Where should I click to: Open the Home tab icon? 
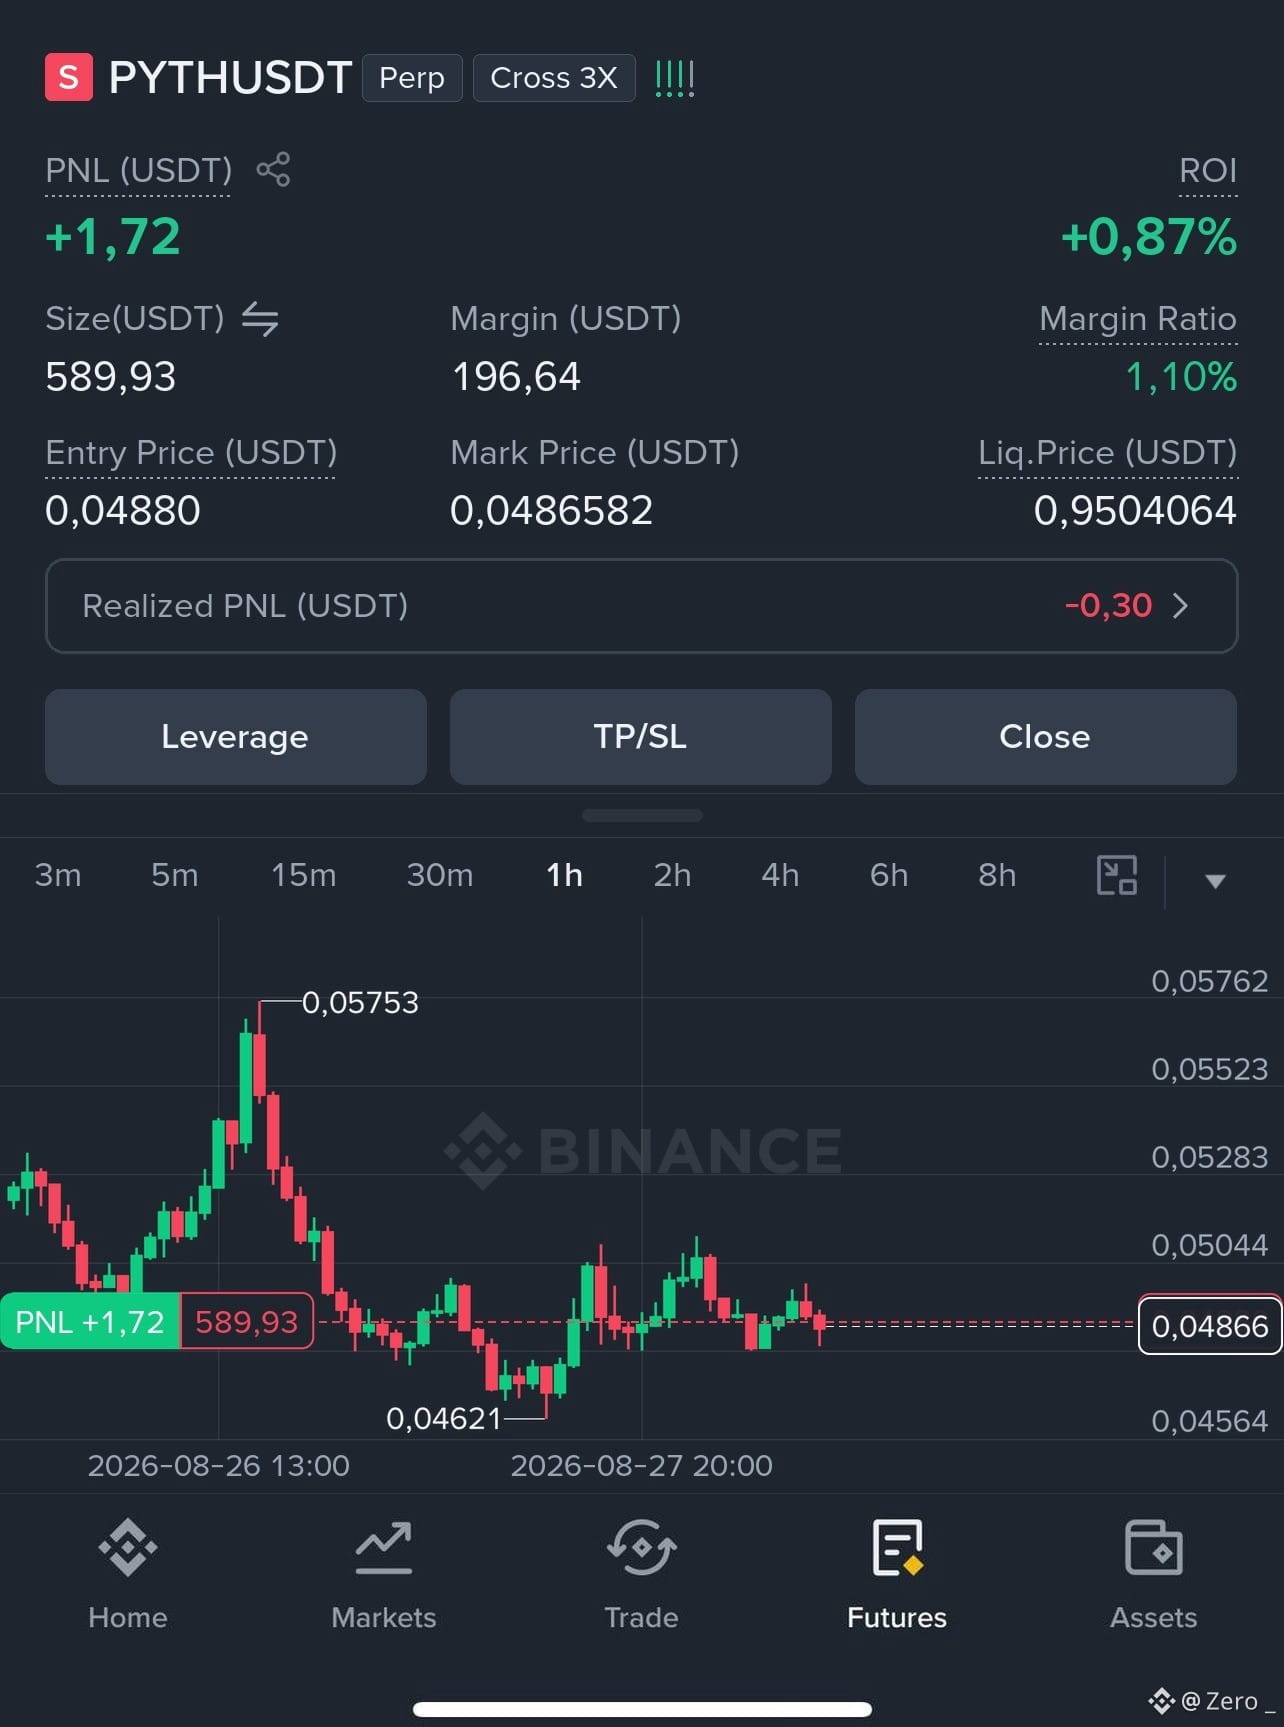coord(128,1547)
